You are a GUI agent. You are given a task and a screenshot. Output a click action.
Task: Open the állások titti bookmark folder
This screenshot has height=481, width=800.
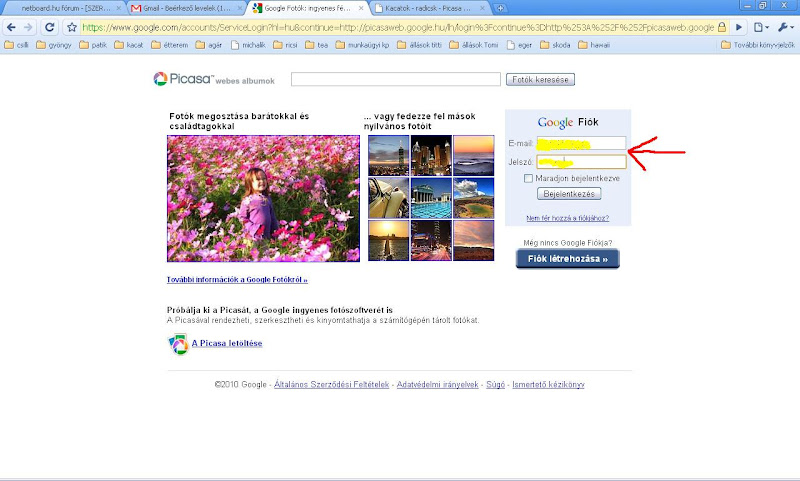(x=420, y=45)
